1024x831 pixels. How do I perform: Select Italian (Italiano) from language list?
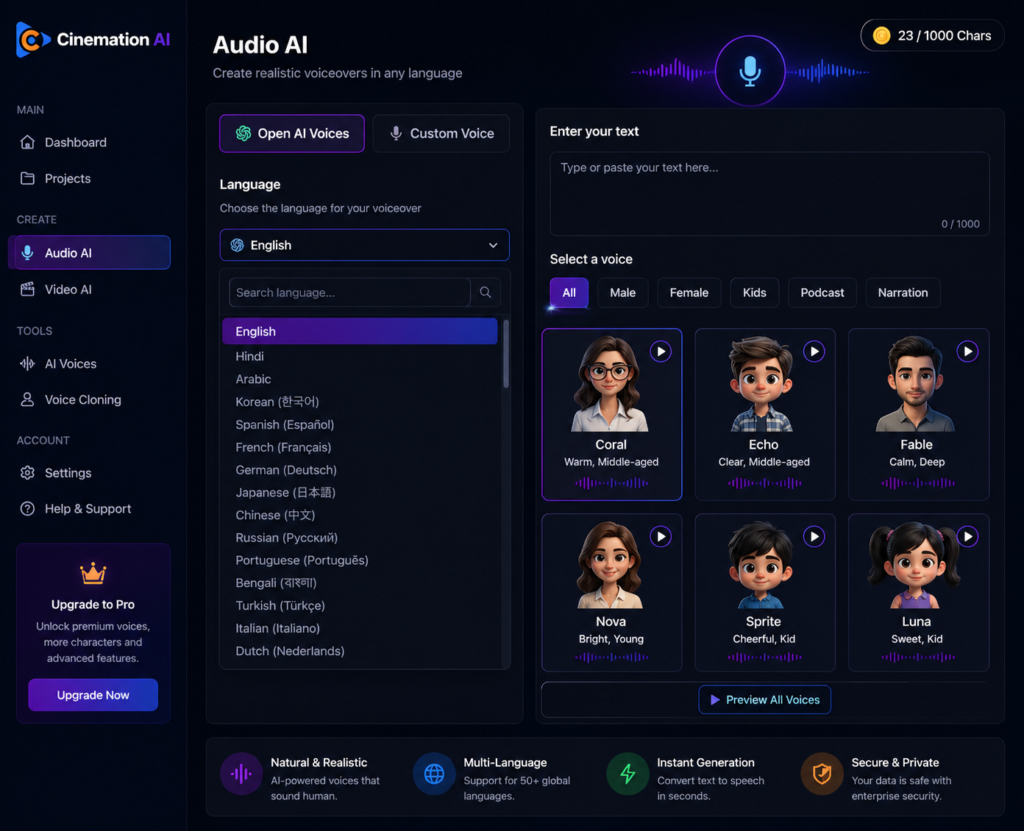point(360,628)
